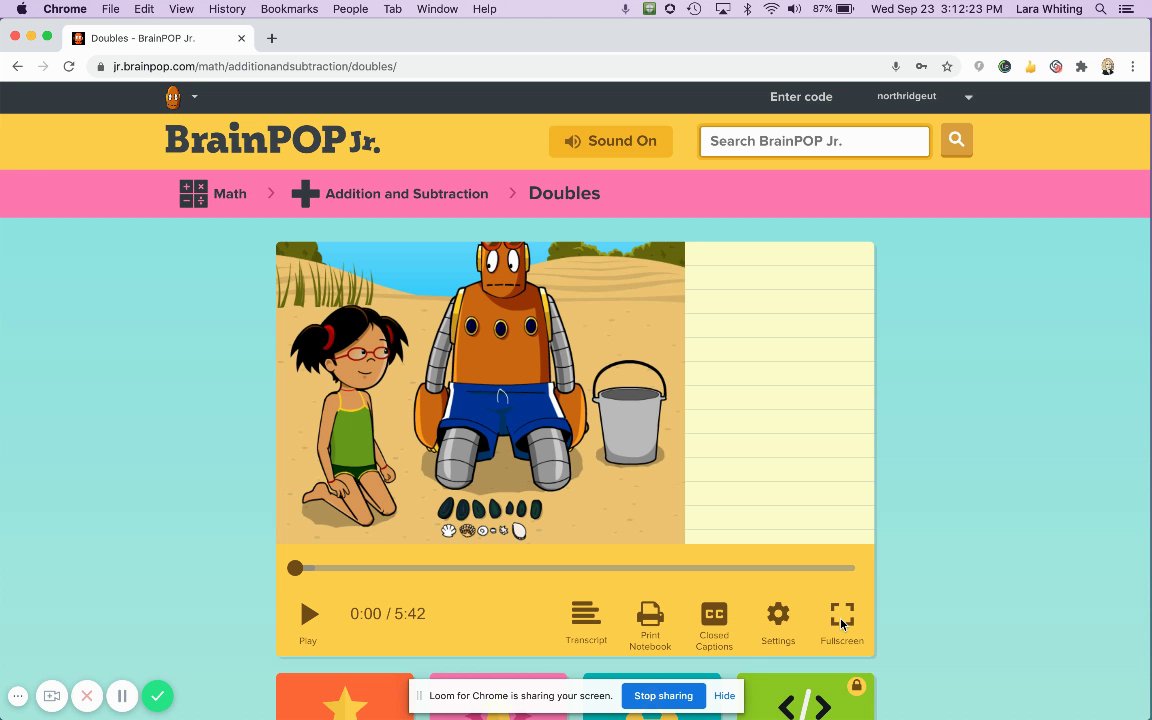Screen dimensions: 1152x720
Task: Click the BrainPOP Jr. logo
Action: click(273, 140)
